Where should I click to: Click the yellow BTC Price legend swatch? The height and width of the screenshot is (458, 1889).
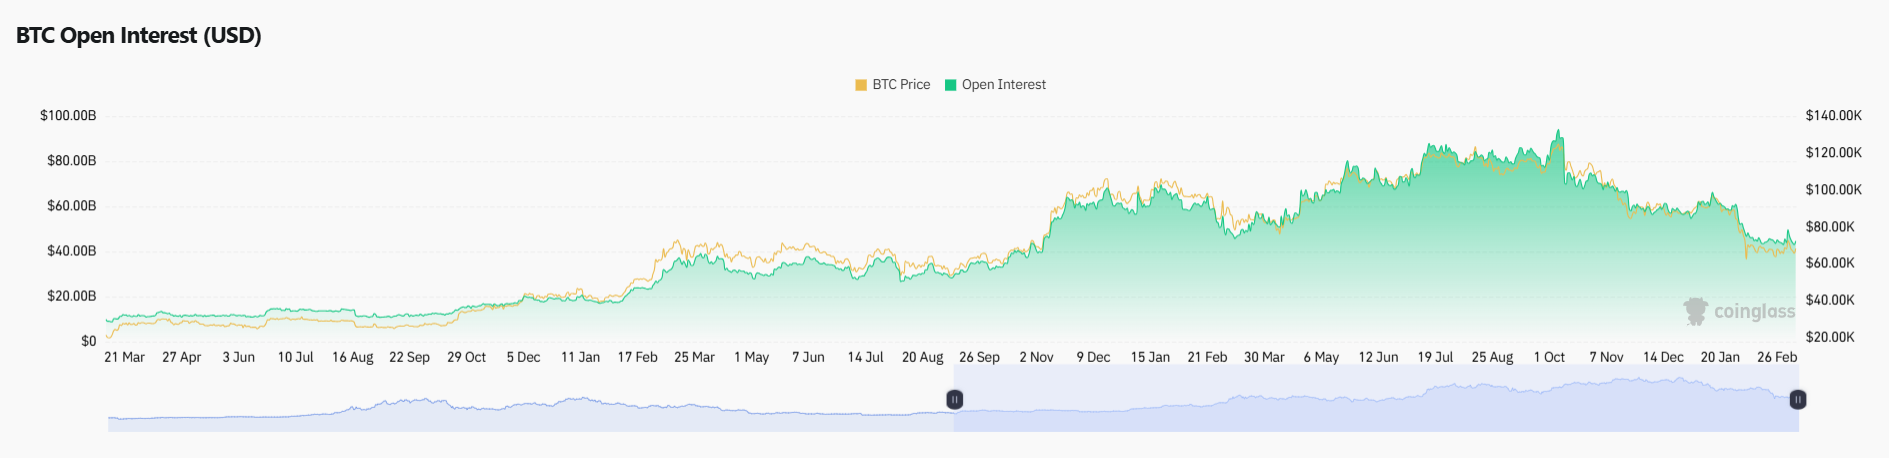[x=861, y=85]
